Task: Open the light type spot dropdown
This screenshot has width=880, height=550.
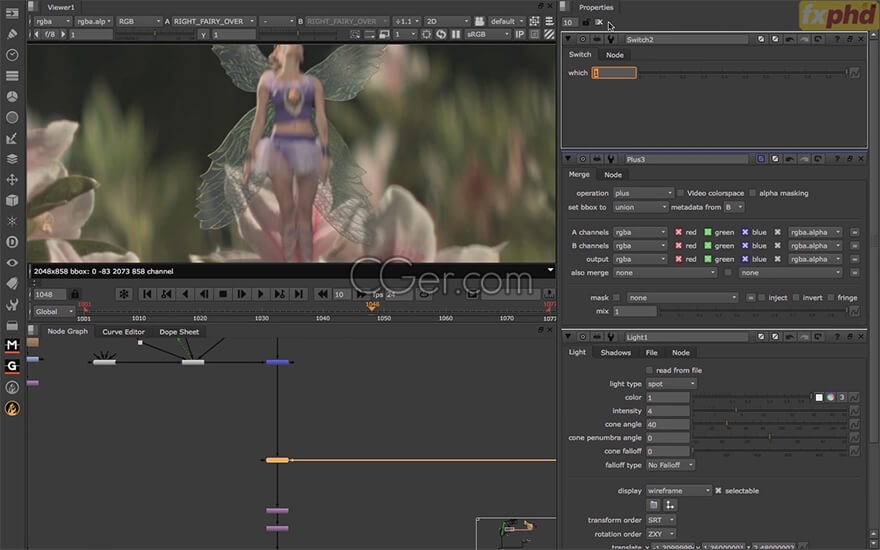Action: (671, 384)
